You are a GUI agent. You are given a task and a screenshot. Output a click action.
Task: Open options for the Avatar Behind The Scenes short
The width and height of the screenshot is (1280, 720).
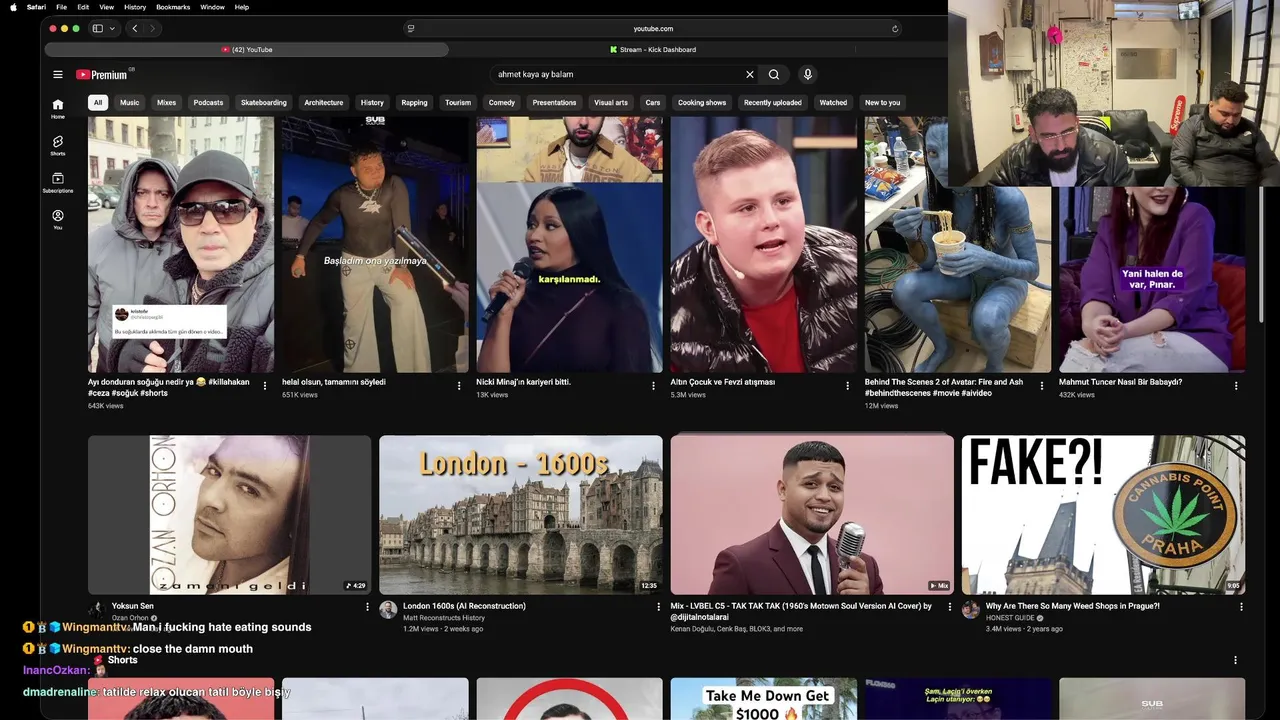[x=1042, y=385]
